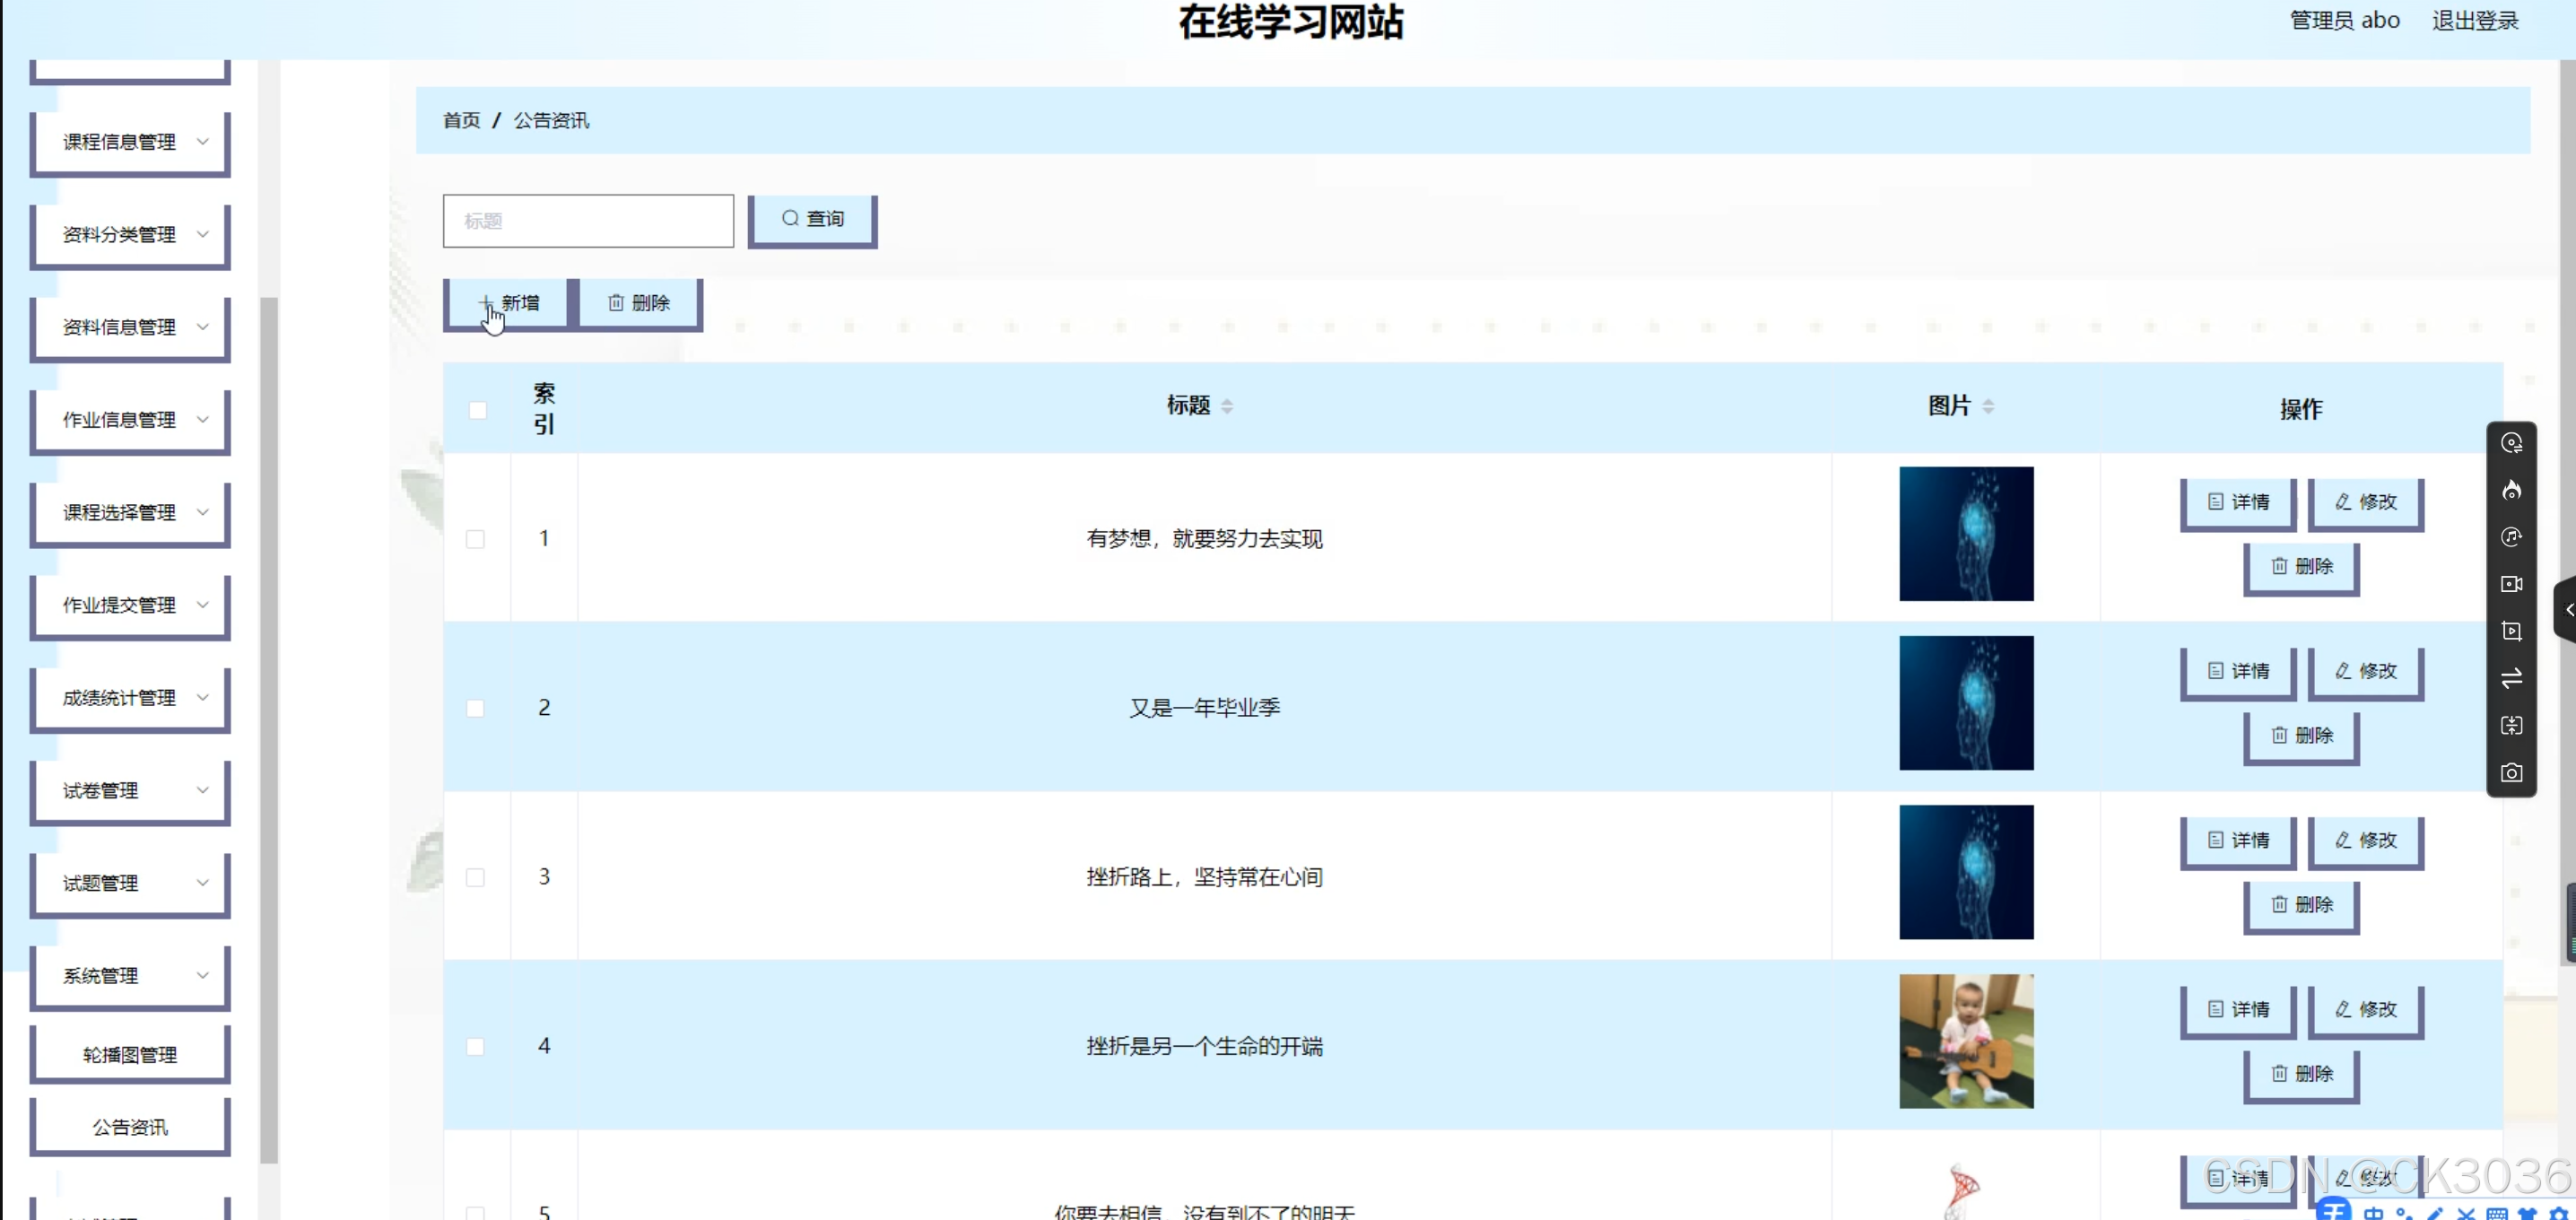Click the 退出登录 logout link
Viewport: 2576px width, 1220px height.
pos(2474,21)
